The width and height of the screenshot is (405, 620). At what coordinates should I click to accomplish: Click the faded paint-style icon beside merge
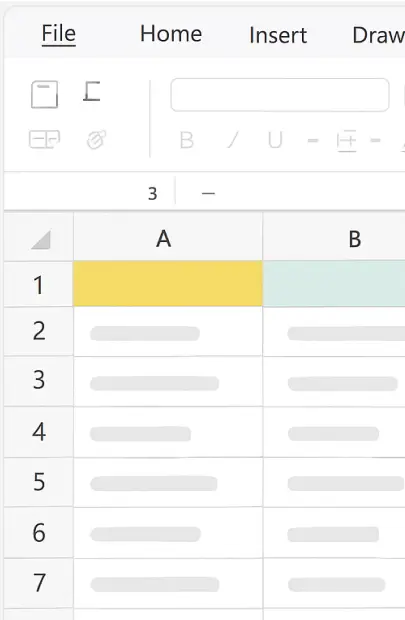coord(97,140)
